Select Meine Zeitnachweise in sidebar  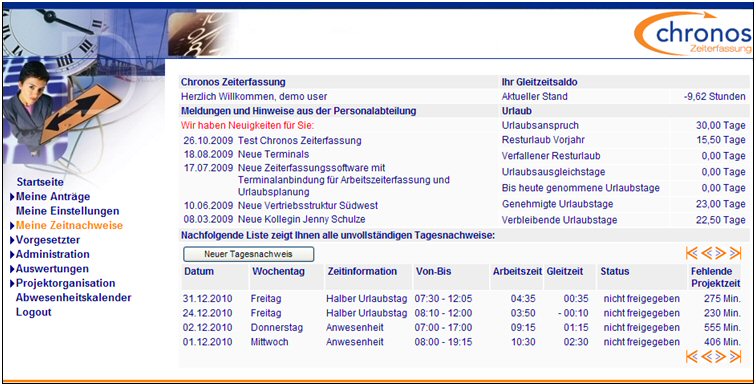69,226
